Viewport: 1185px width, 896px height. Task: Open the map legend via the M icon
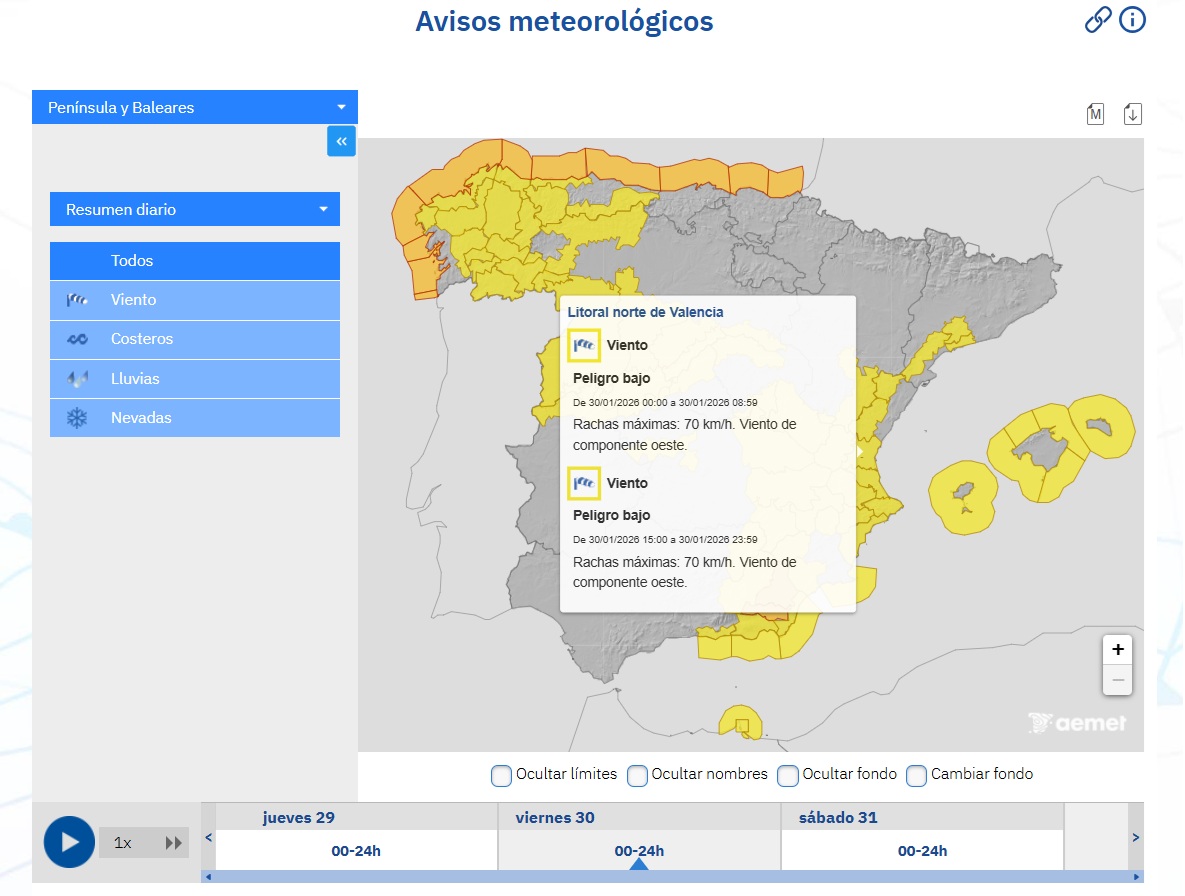pyautogui.click(x=1095, y=113)
